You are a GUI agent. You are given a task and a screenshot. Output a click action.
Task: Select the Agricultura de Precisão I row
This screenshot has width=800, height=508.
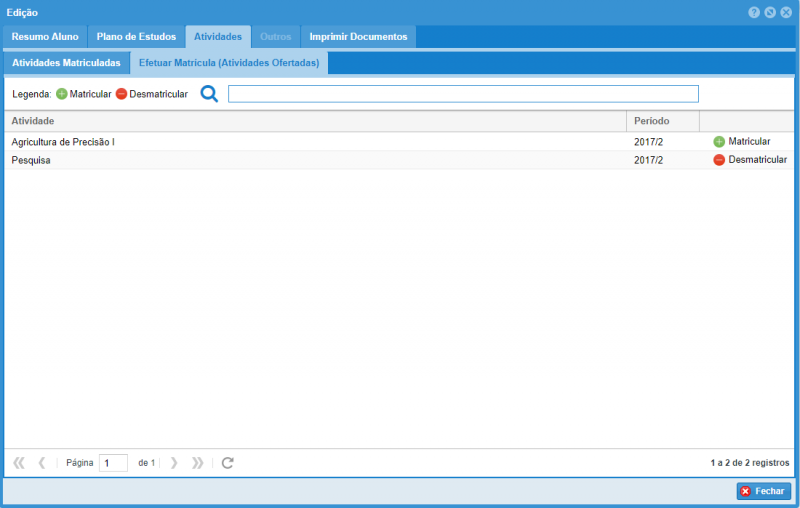315,142
